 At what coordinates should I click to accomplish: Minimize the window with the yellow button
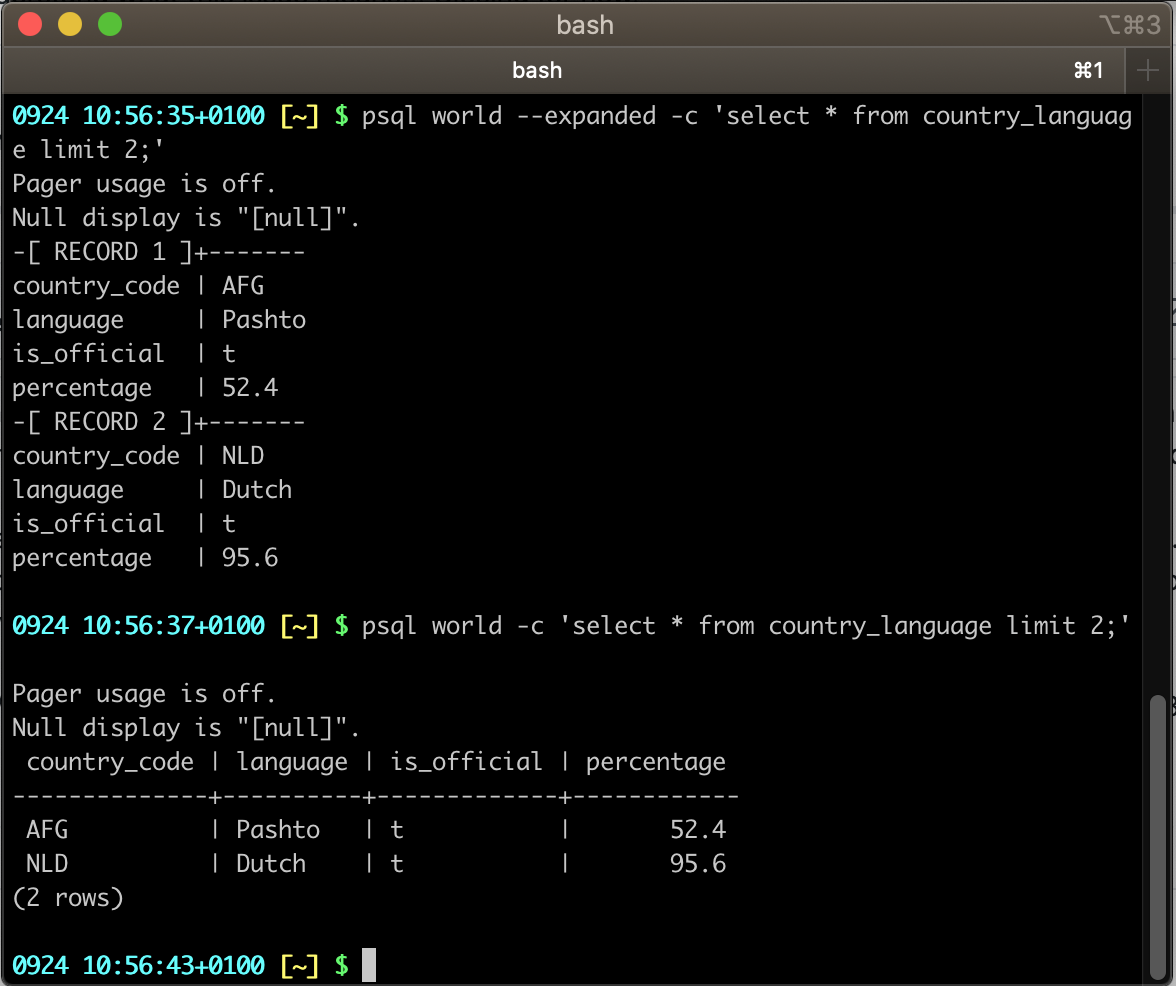[70, 24]
